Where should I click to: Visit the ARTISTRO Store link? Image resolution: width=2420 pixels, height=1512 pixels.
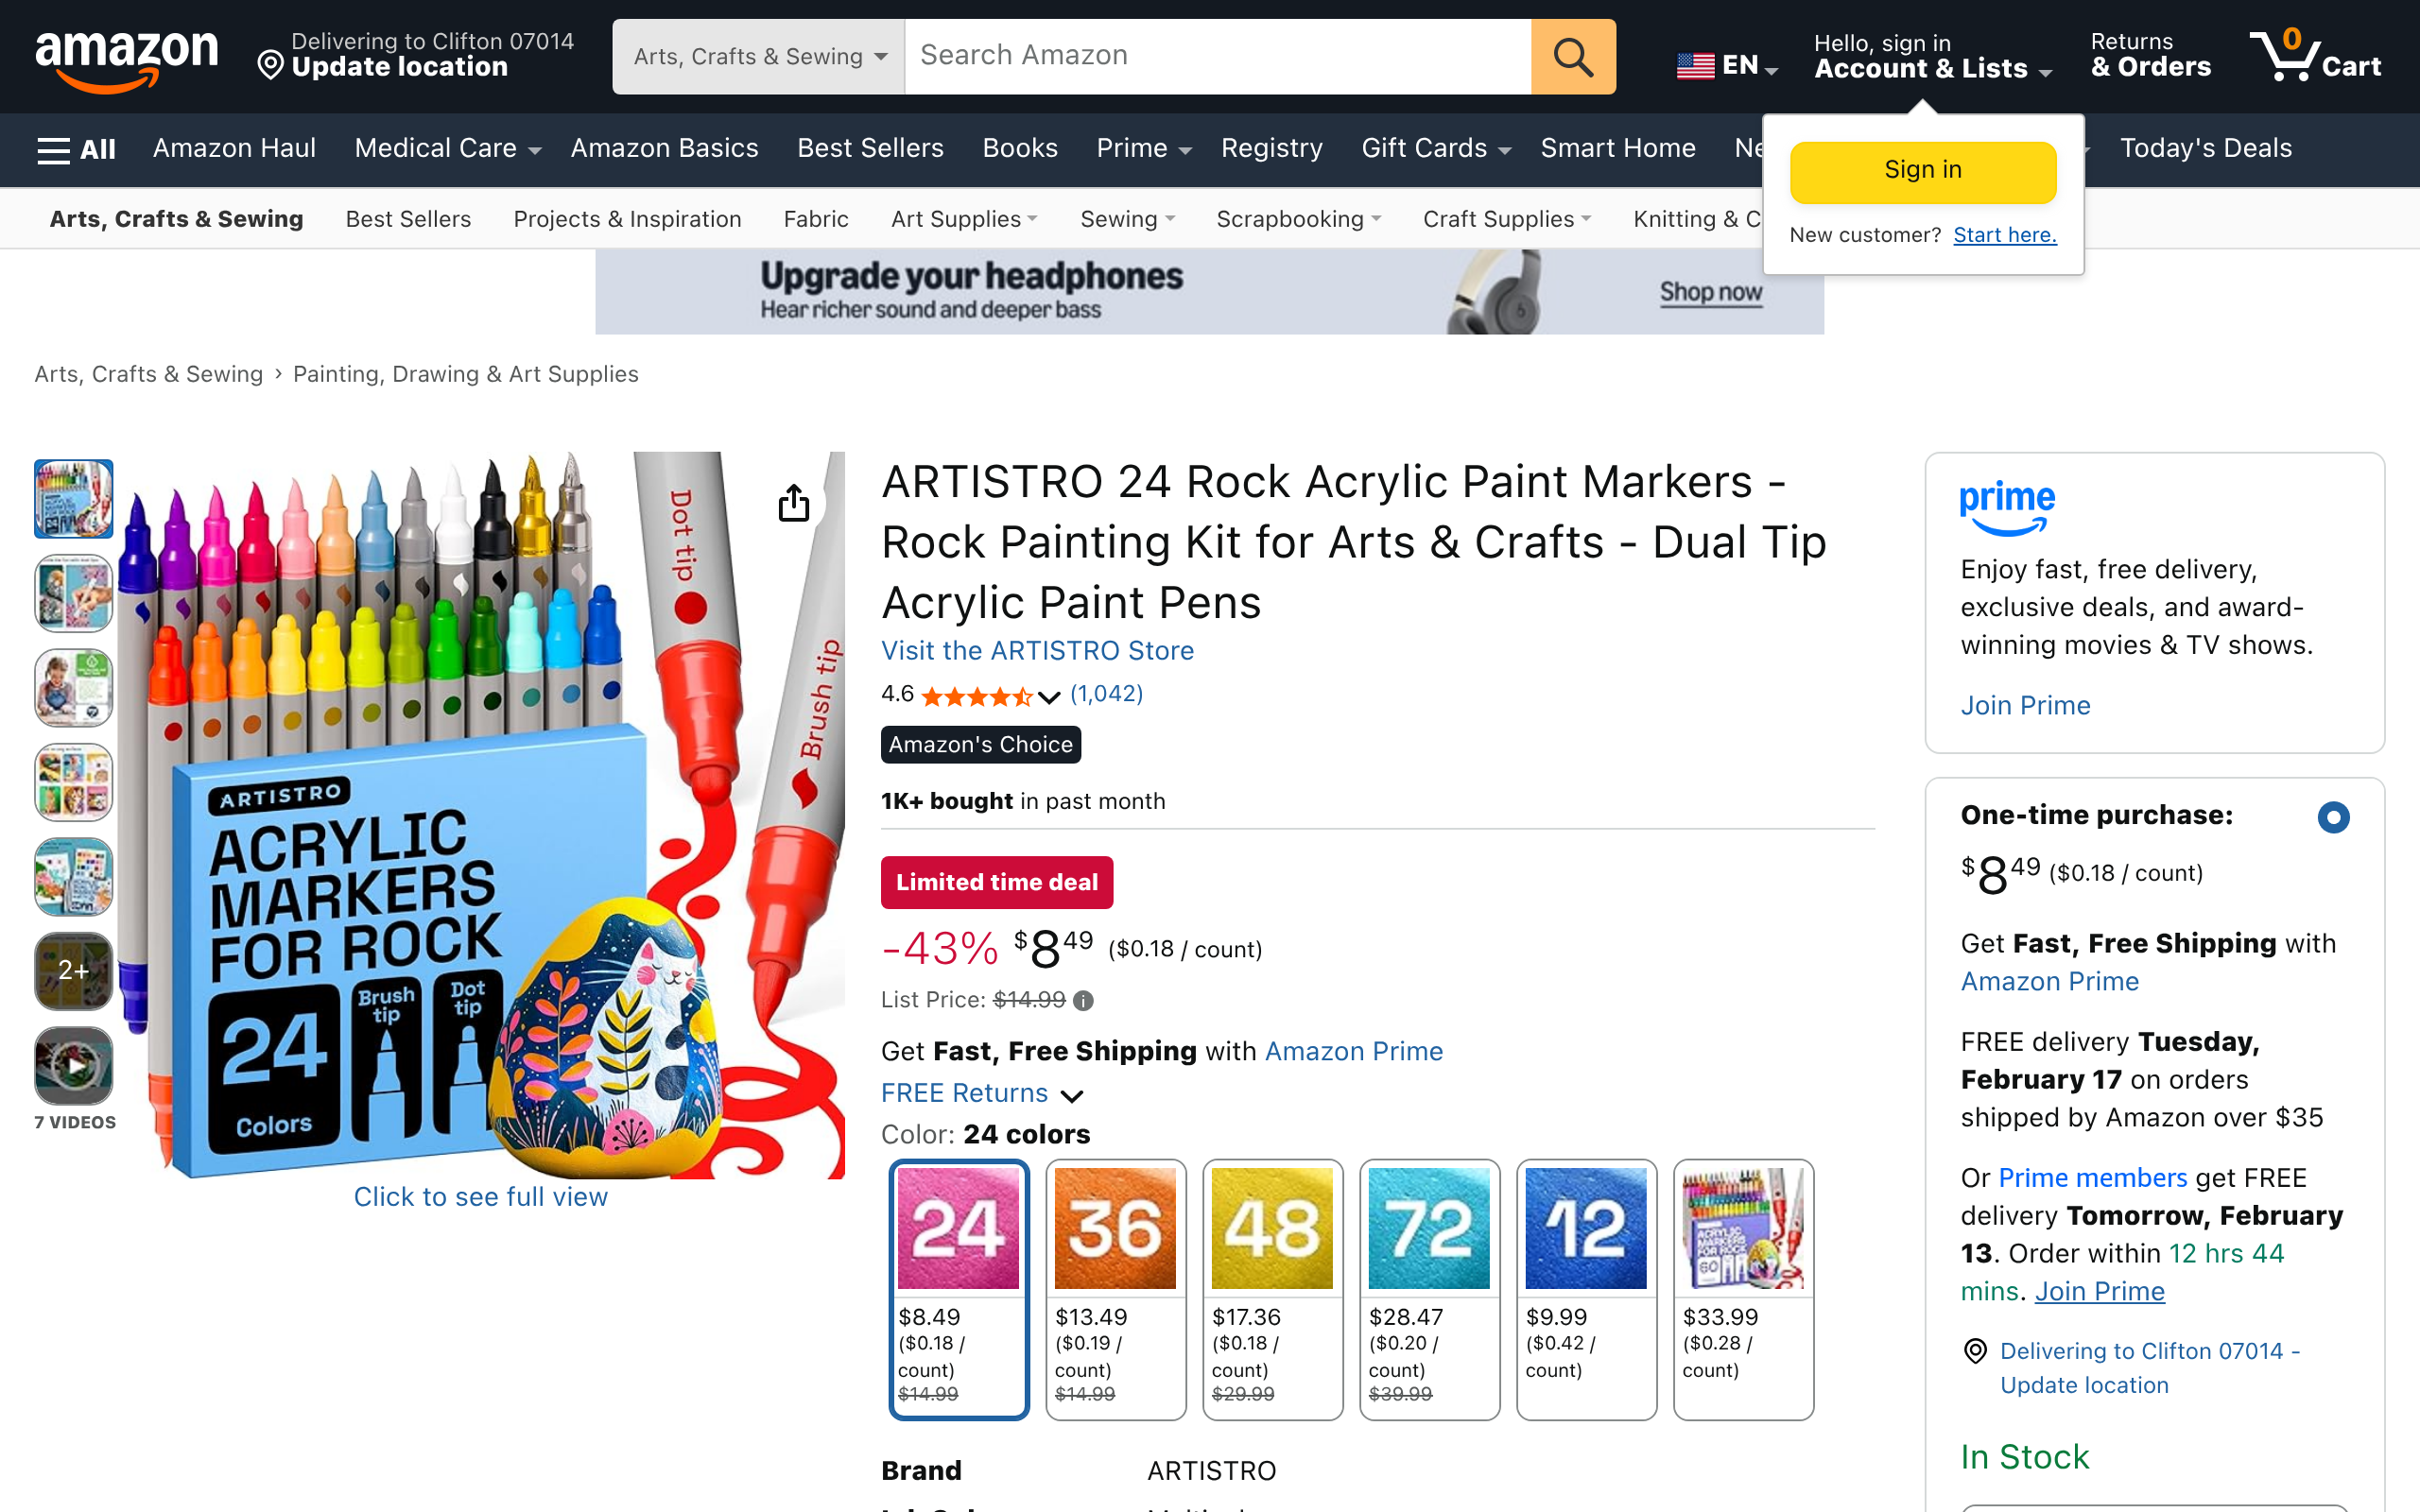1037,651
